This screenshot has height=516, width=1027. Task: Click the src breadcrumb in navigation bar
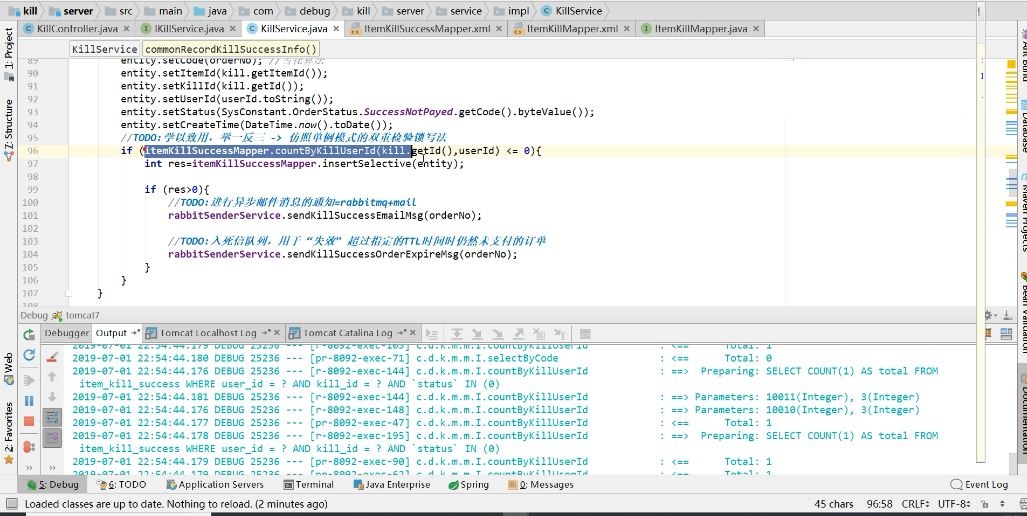click(x=119, y=11)
